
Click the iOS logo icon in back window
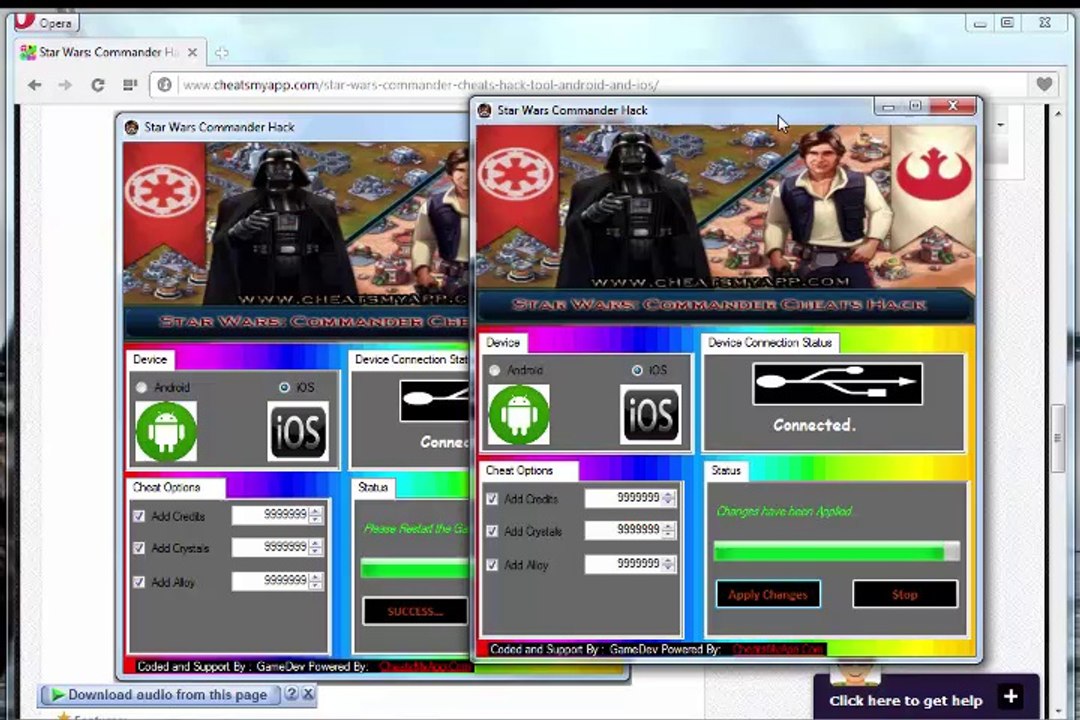pos(298,431)
